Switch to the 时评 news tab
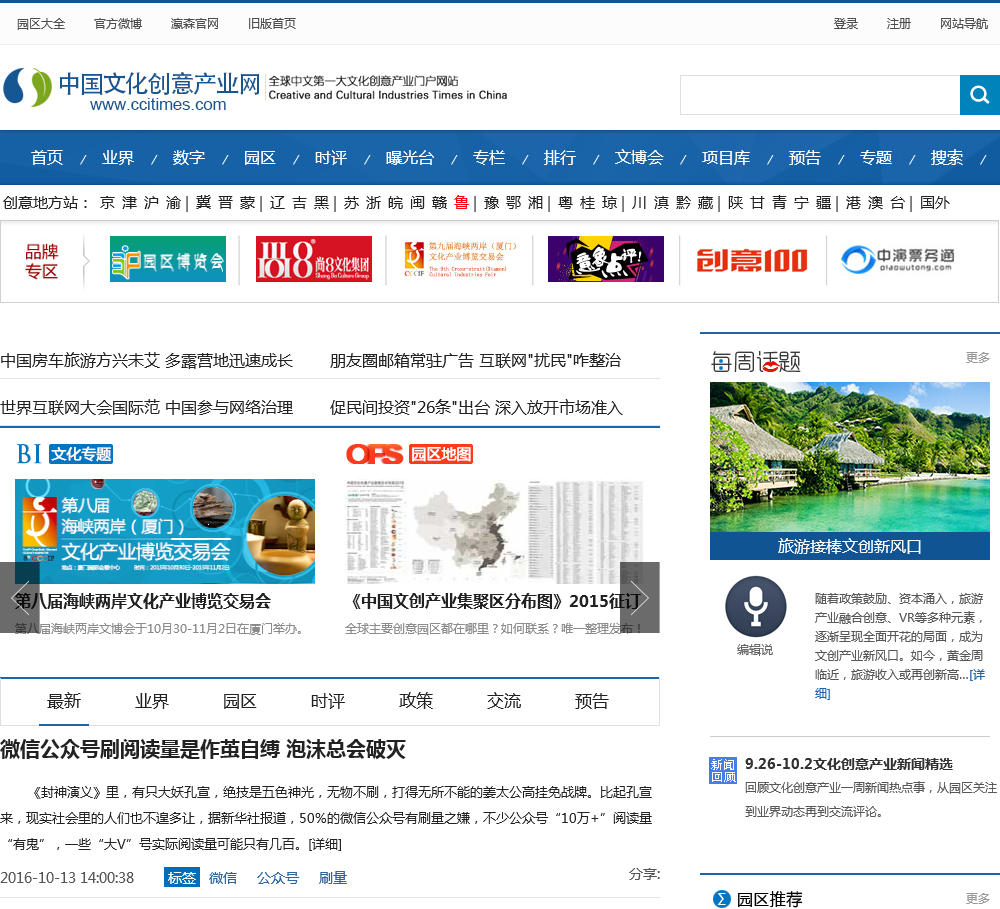 tap(328, 702)
